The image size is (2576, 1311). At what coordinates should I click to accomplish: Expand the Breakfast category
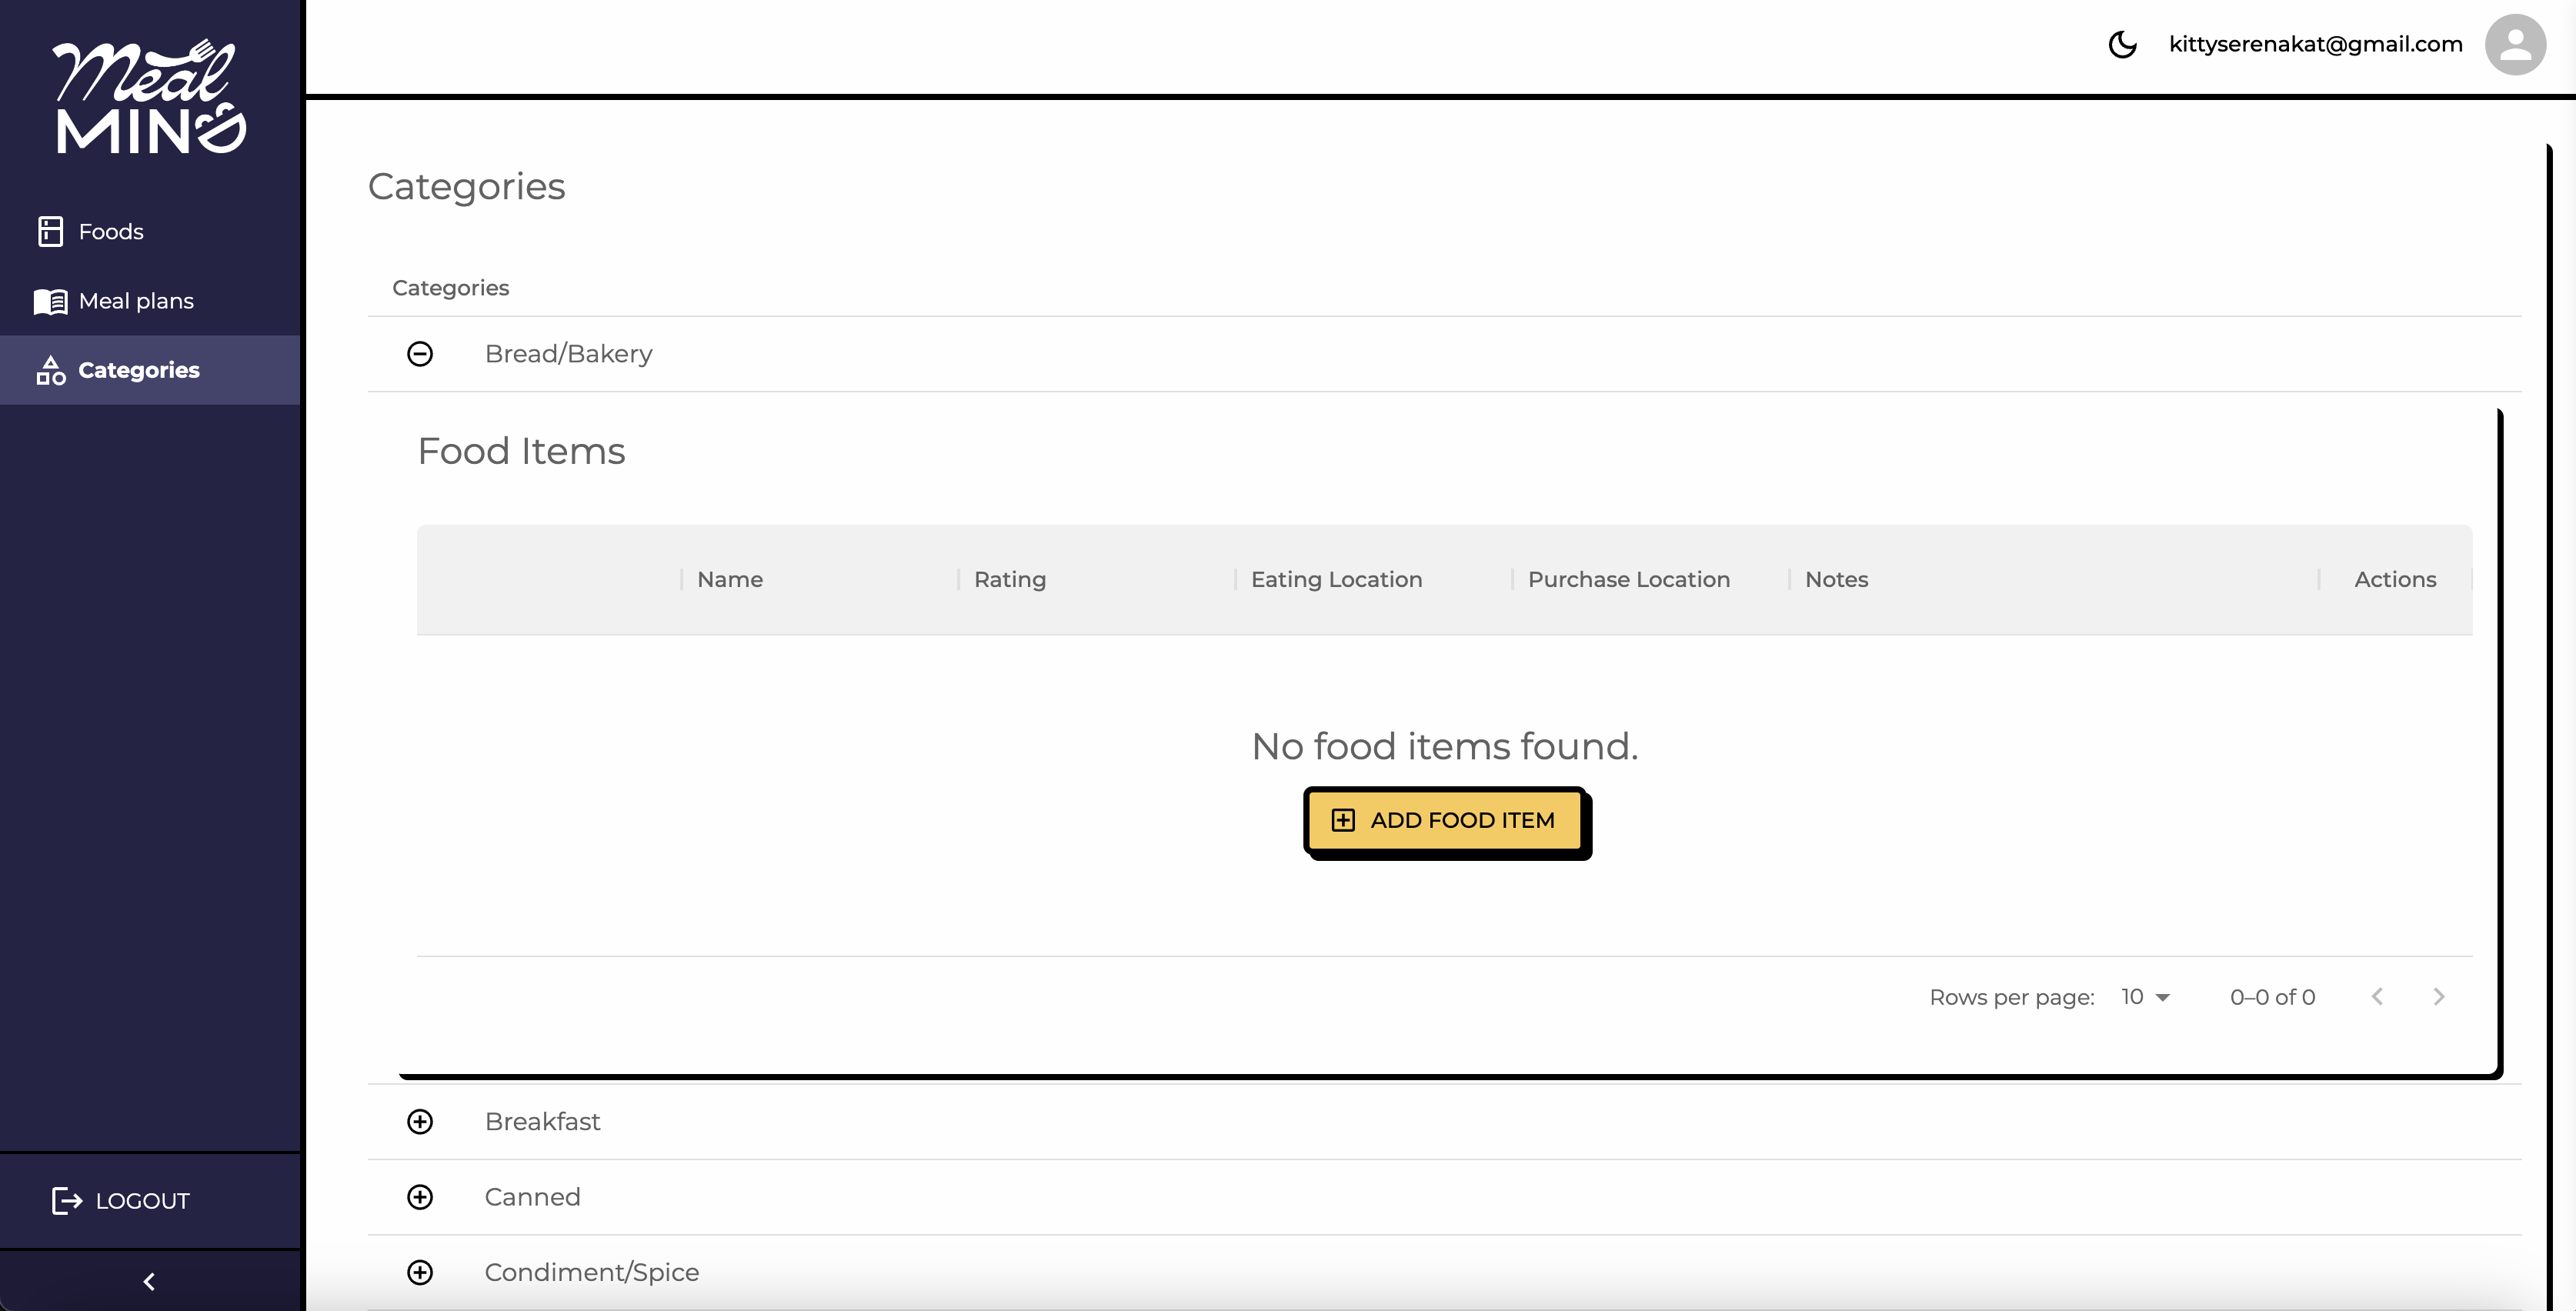coord(420,1121)
